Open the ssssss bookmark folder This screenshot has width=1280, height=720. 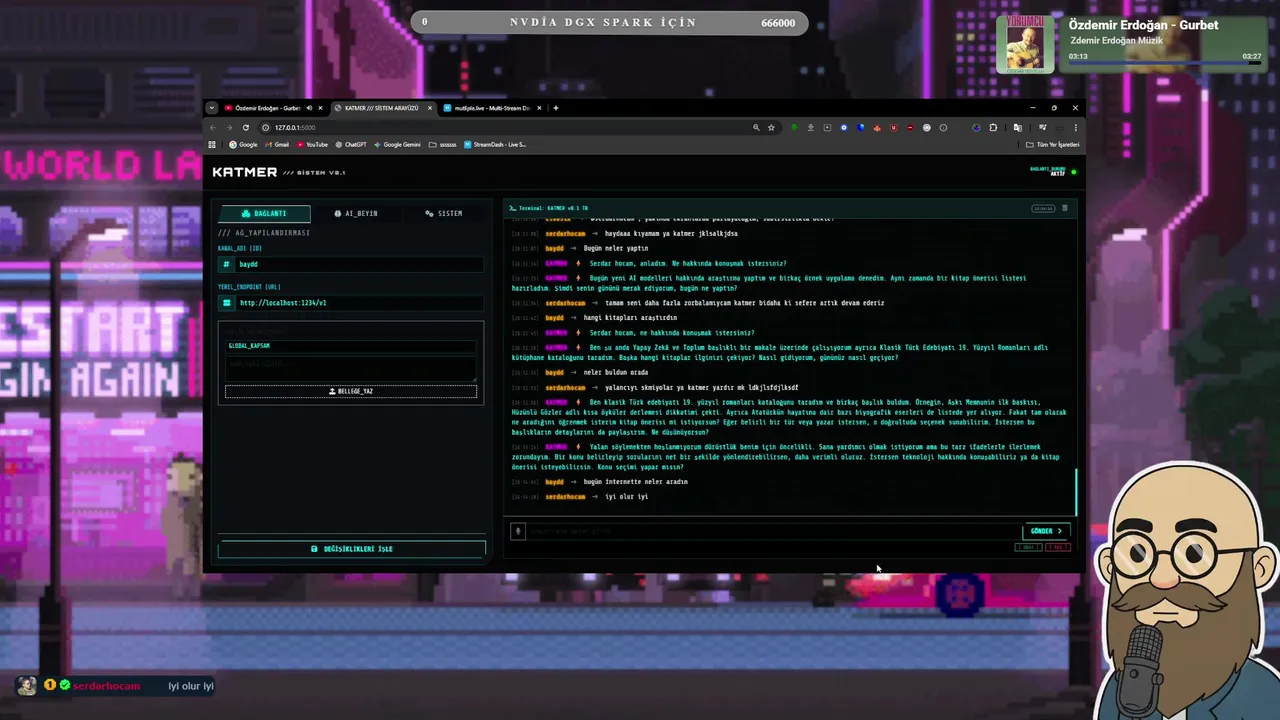443,144
